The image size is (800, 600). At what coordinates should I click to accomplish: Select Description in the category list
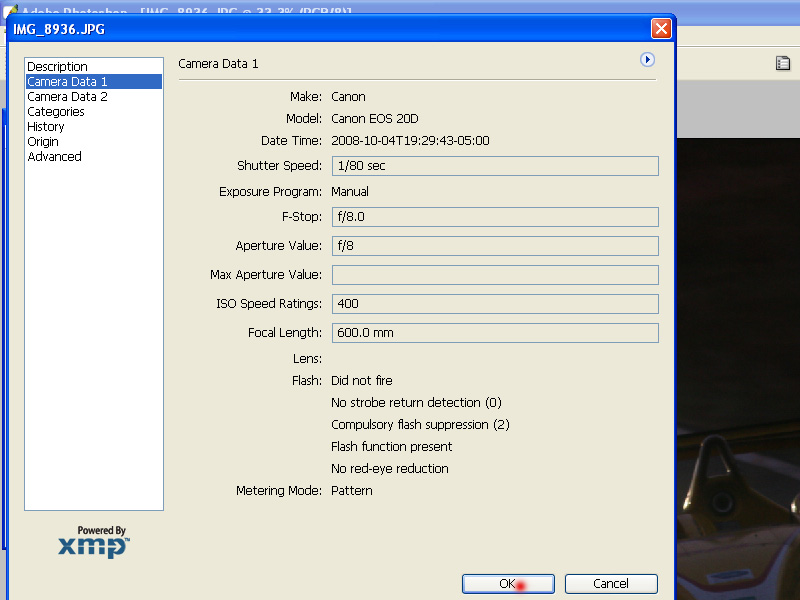point(94,67)
